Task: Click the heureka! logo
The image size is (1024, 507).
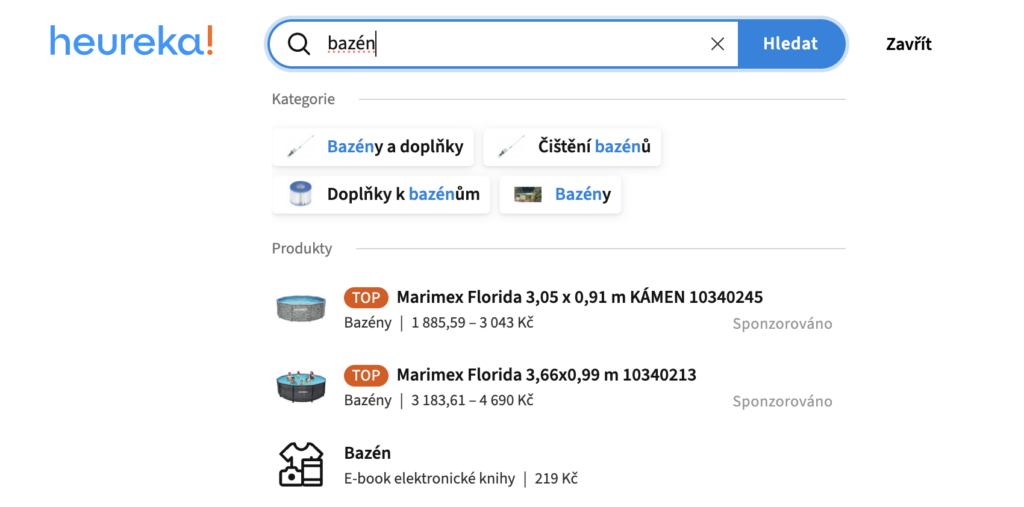Action: coord(131,41)
